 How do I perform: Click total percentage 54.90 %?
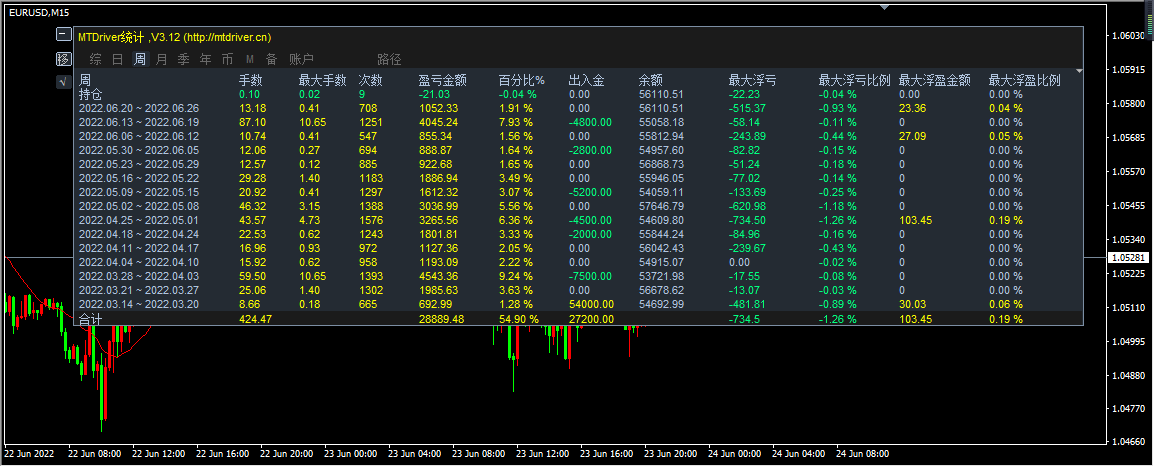(x=519, y=318)
